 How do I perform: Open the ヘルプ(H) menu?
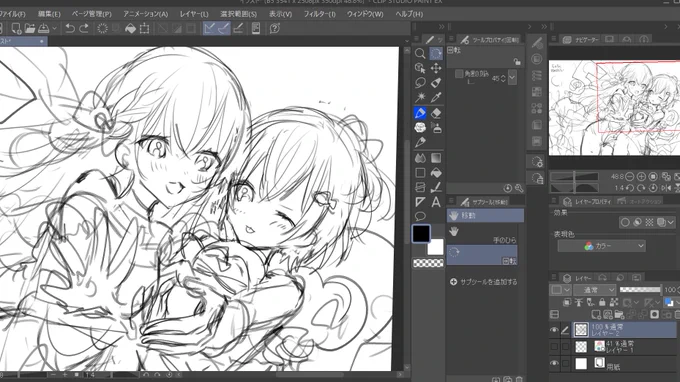409,14
